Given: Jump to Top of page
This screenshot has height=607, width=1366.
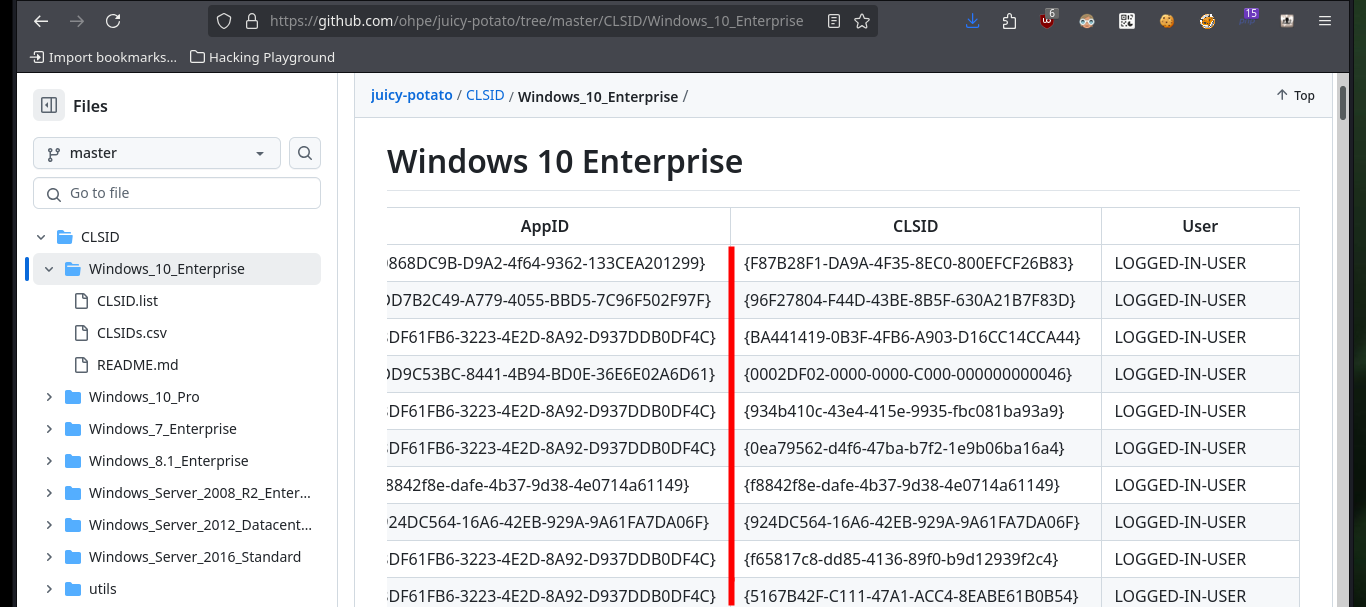Looking at the screenshot, I should coord(1295,95).
